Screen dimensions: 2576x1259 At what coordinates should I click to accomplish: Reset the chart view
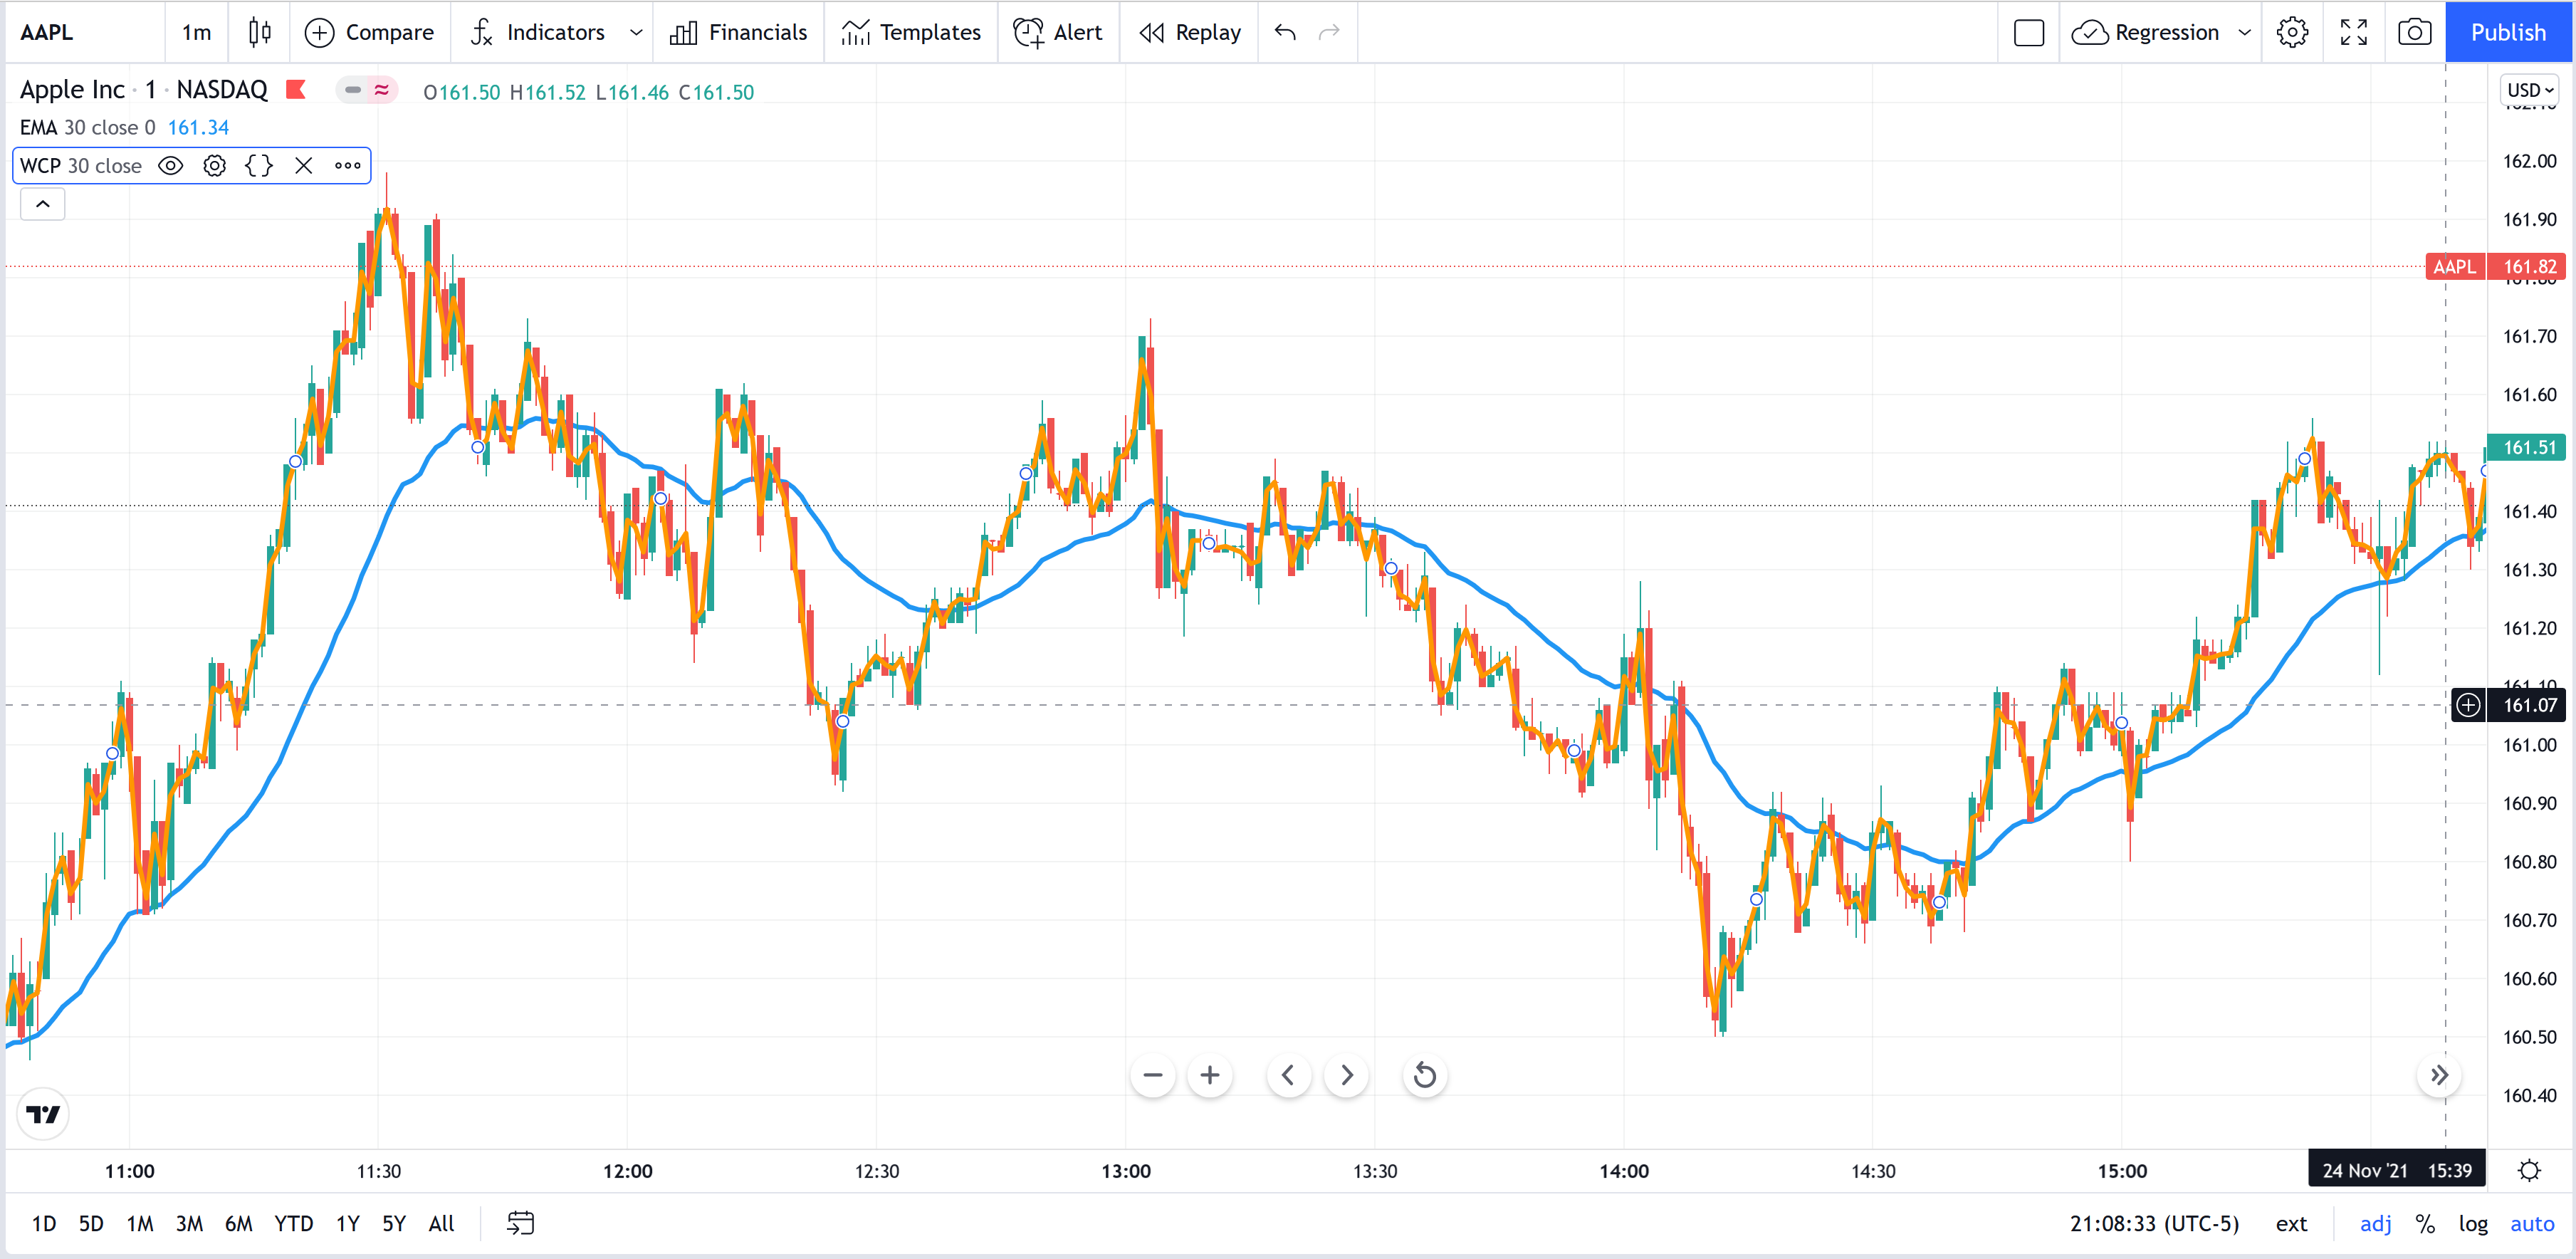click(1425, 1076)
